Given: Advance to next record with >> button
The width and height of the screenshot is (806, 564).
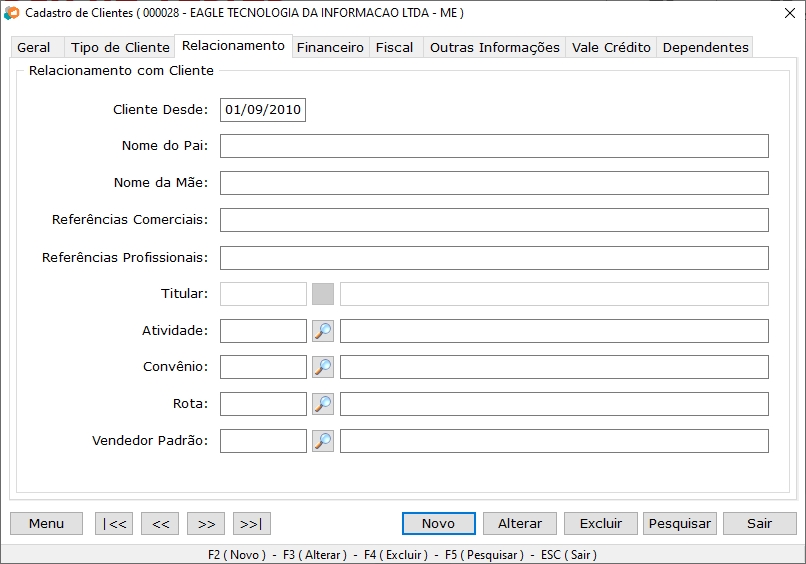Looking at the screenshot, I should [206, 523].
